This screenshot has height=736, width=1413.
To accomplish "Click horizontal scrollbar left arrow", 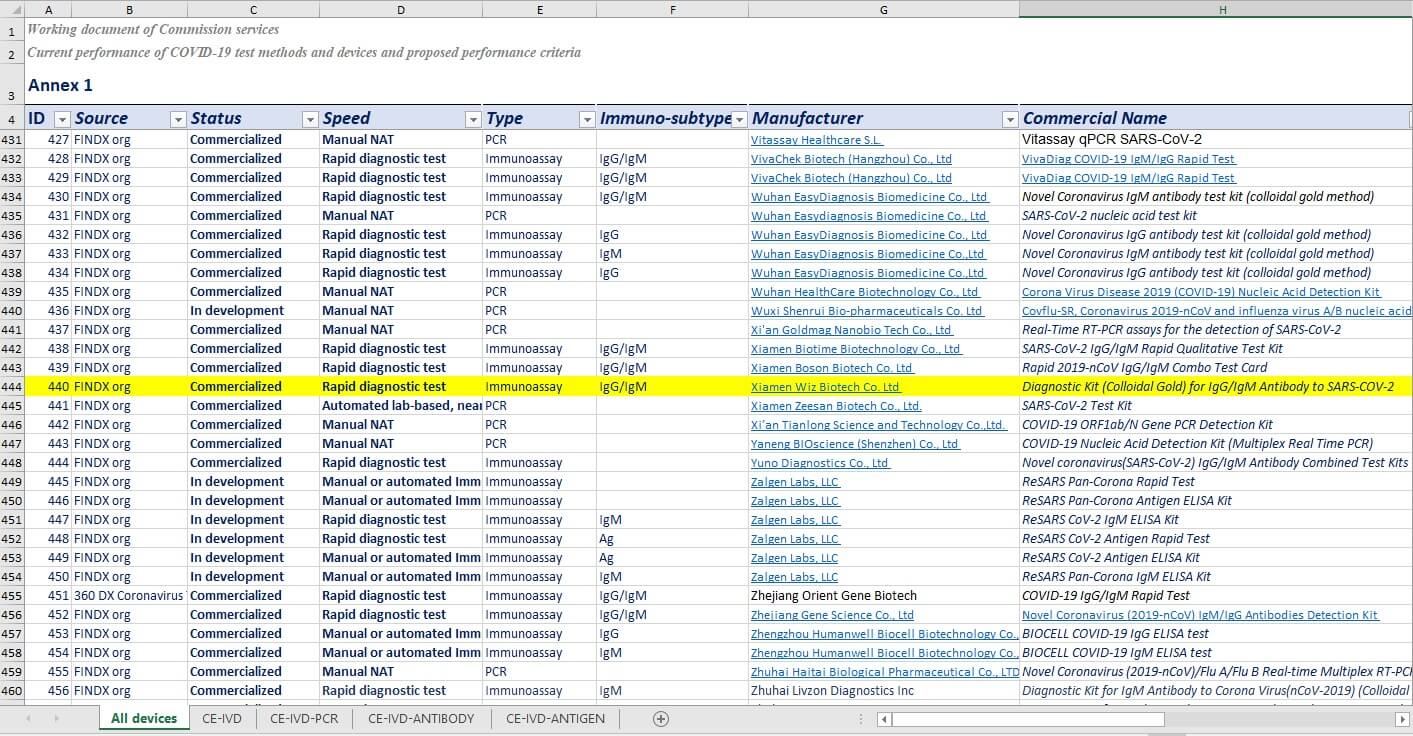I will (x=884, y=719).
